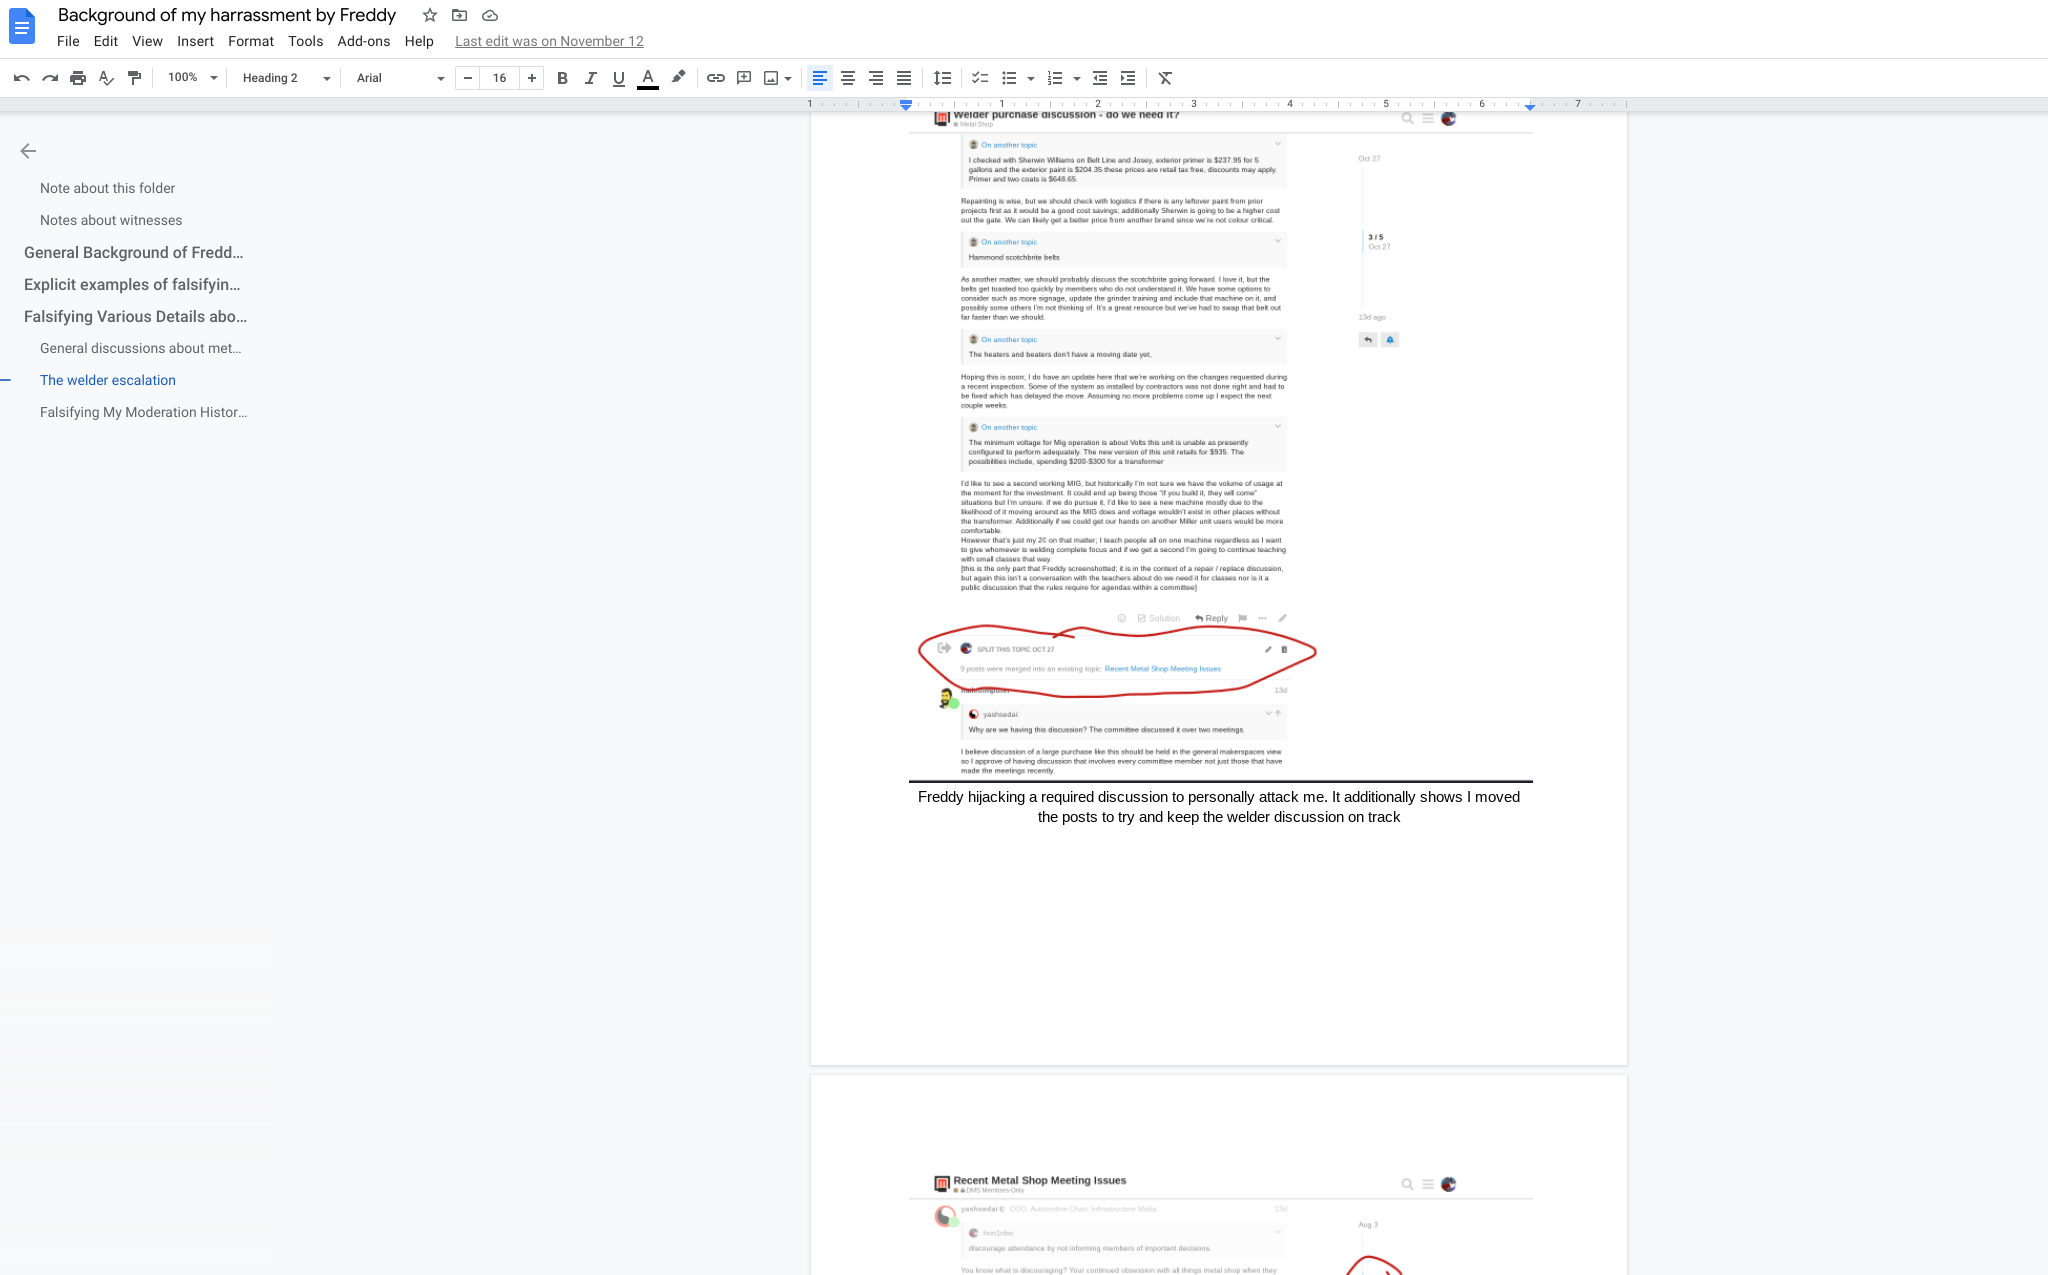The height and width of the screenshot is (1275, 2048).
Task: Open the Heading 2 style dropdown
Action: click(x=285, y=78)
